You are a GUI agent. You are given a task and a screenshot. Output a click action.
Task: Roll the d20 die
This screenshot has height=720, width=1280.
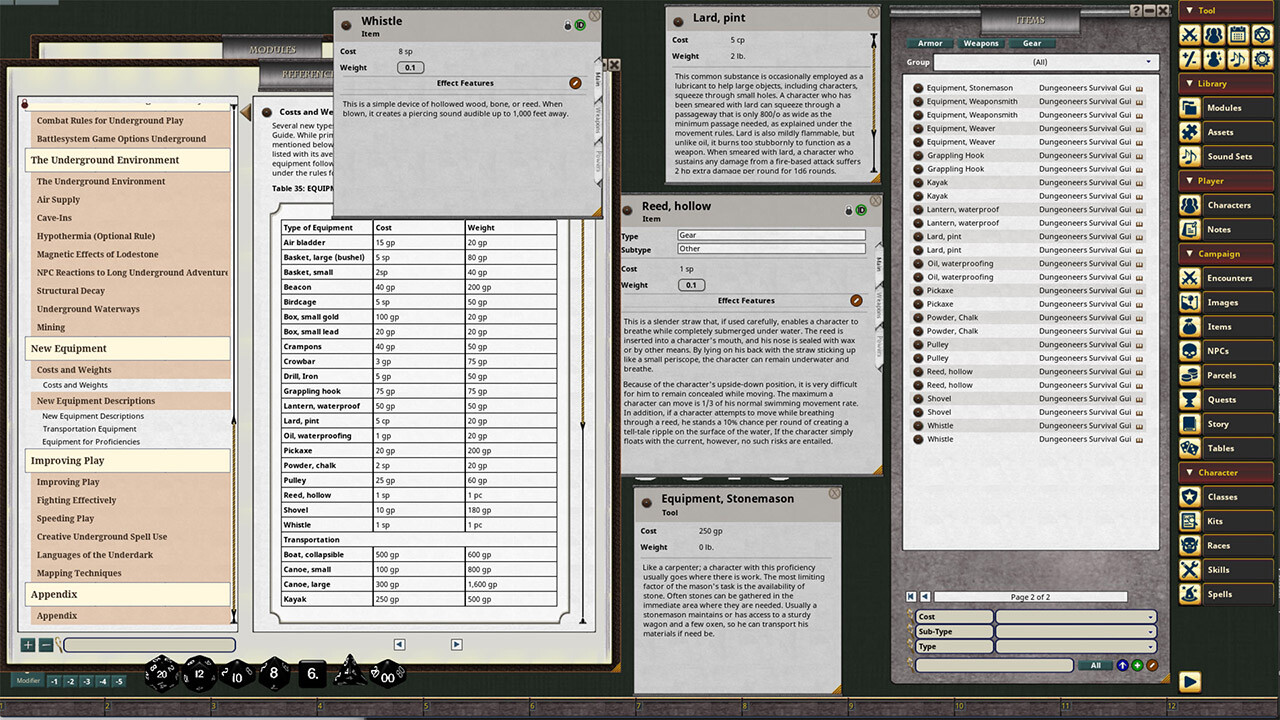point(162,673)
